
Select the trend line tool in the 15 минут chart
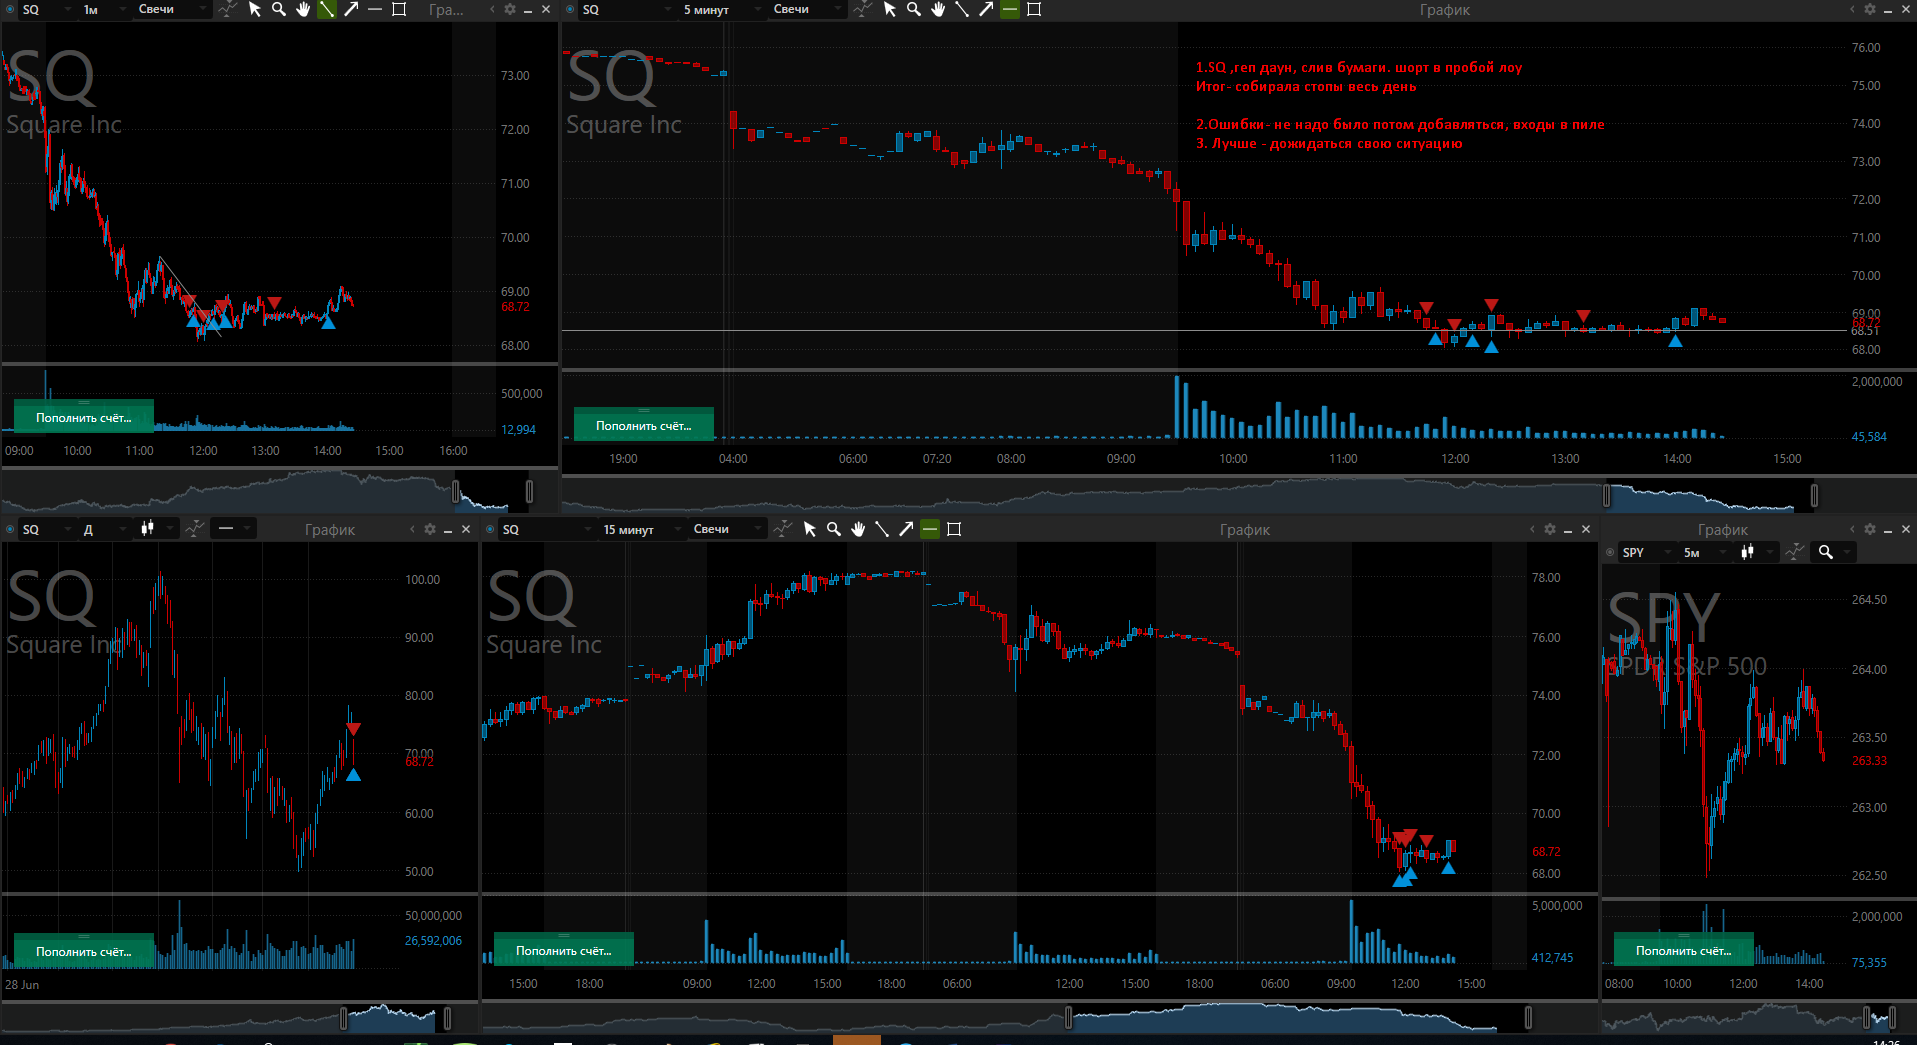(x=882, y=529)
